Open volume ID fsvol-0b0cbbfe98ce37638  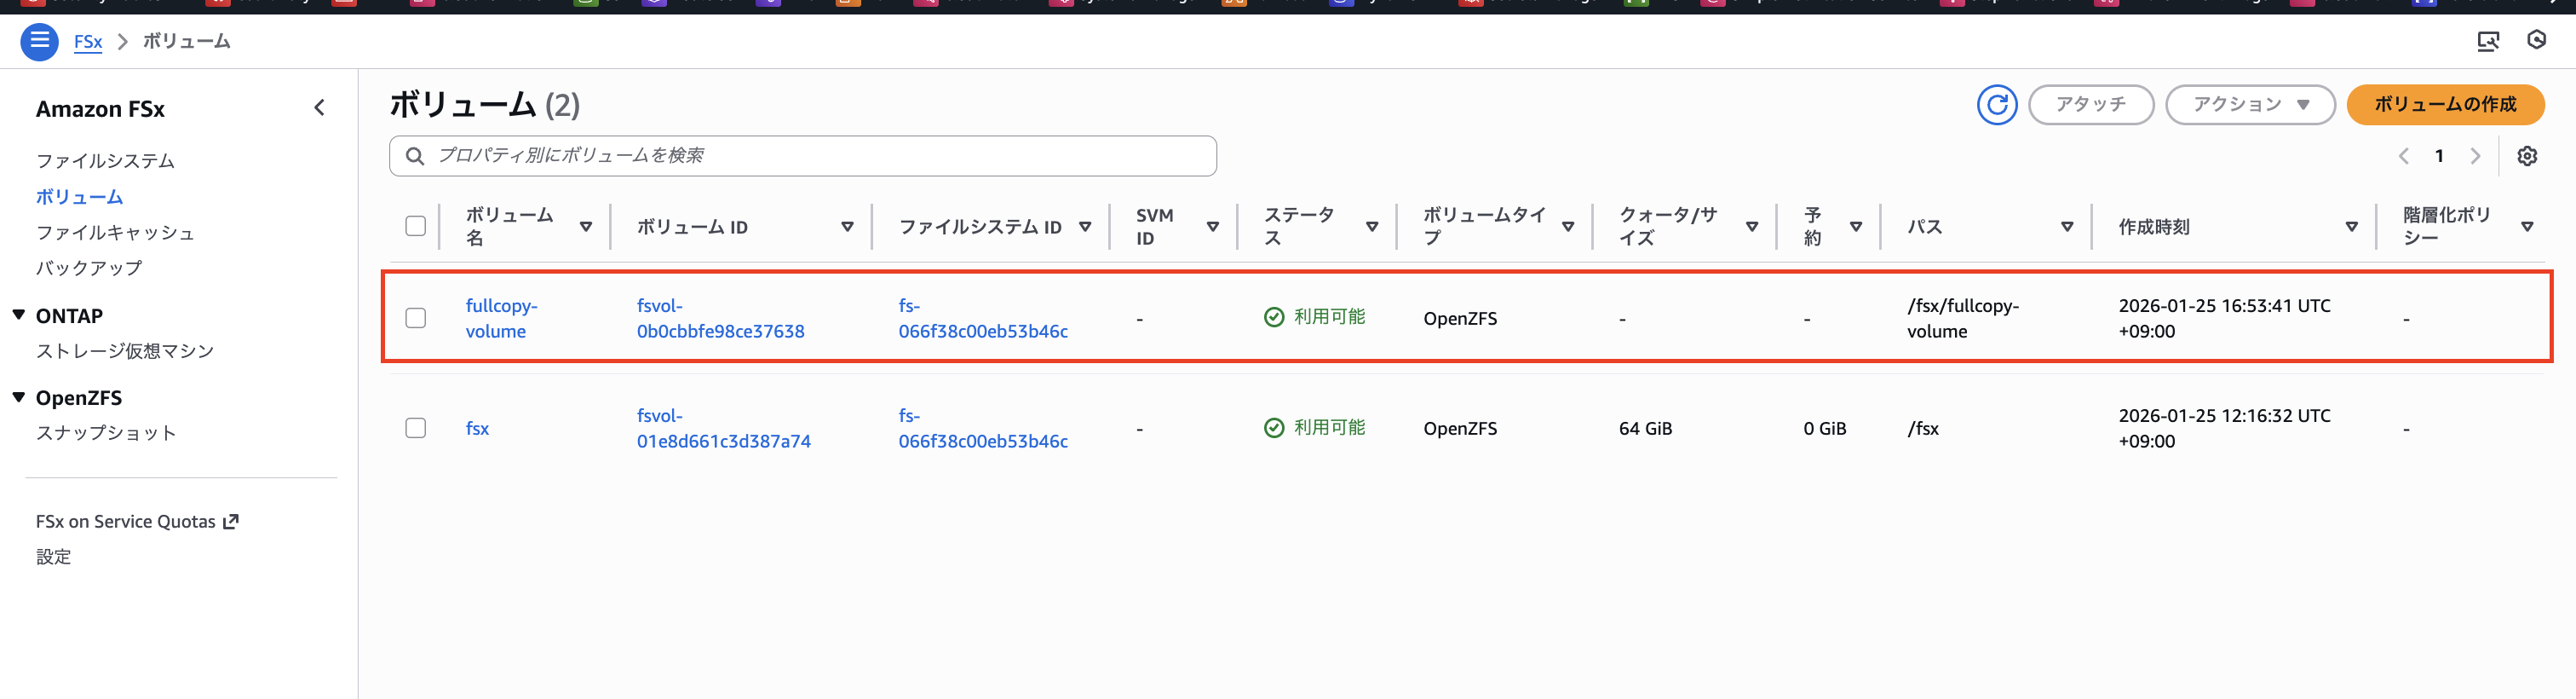point(720,318)
